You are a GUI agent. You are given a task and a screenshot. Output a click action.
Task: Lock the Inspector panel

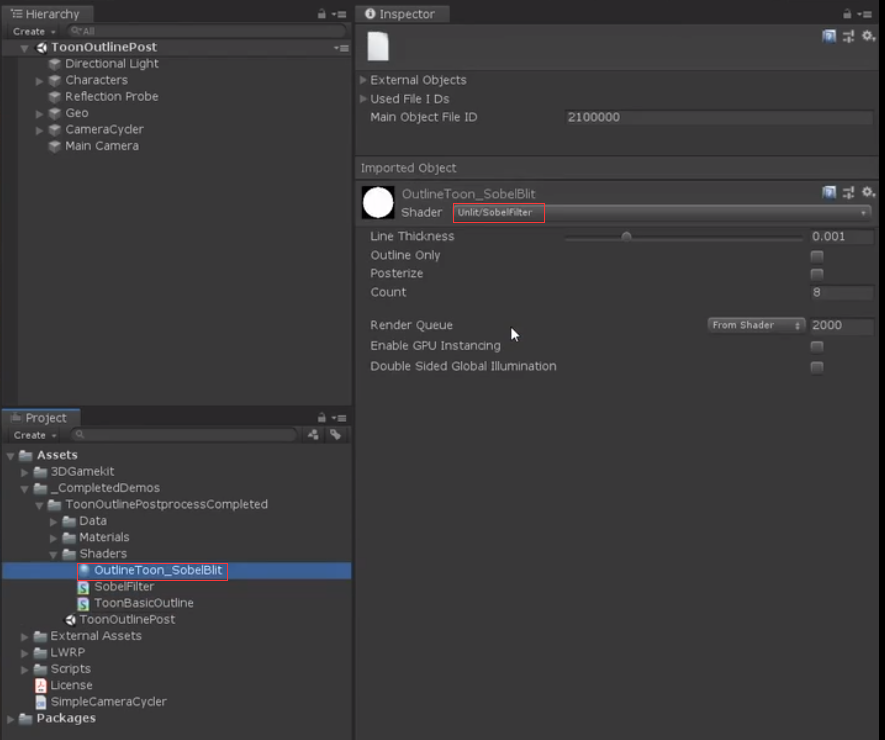point(847,14)
